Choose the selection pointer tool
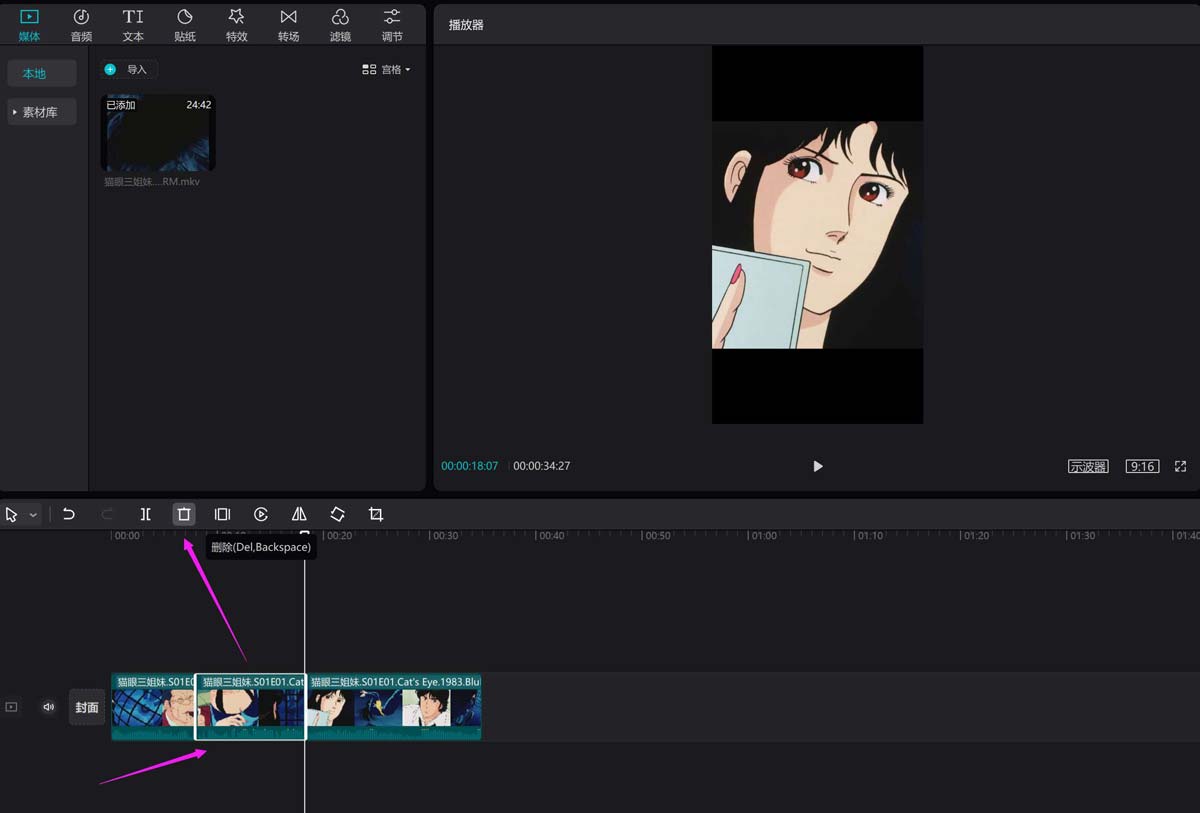Image resolution: width=1200 pixels, height=813 pixels. [x=12, y=514]
